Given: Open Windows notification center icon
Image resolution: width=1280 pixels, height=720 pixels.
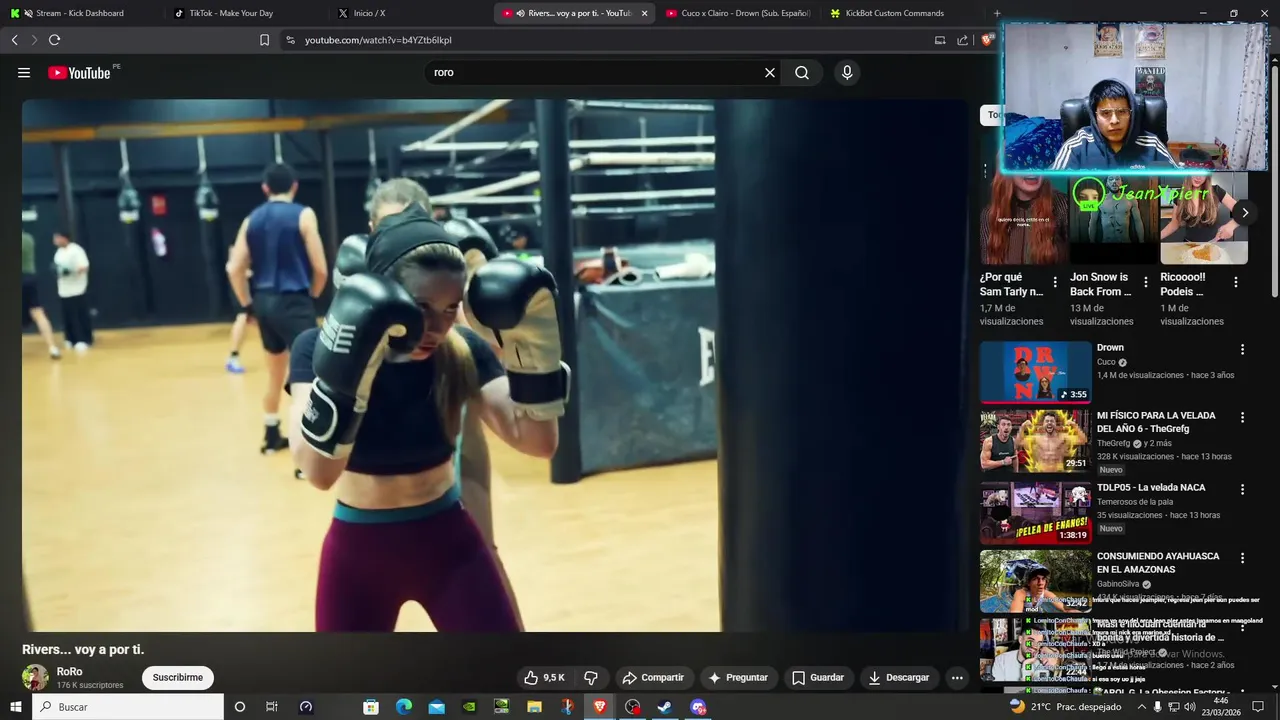Looking at the screenshot, I should (x=1258, y=707).
